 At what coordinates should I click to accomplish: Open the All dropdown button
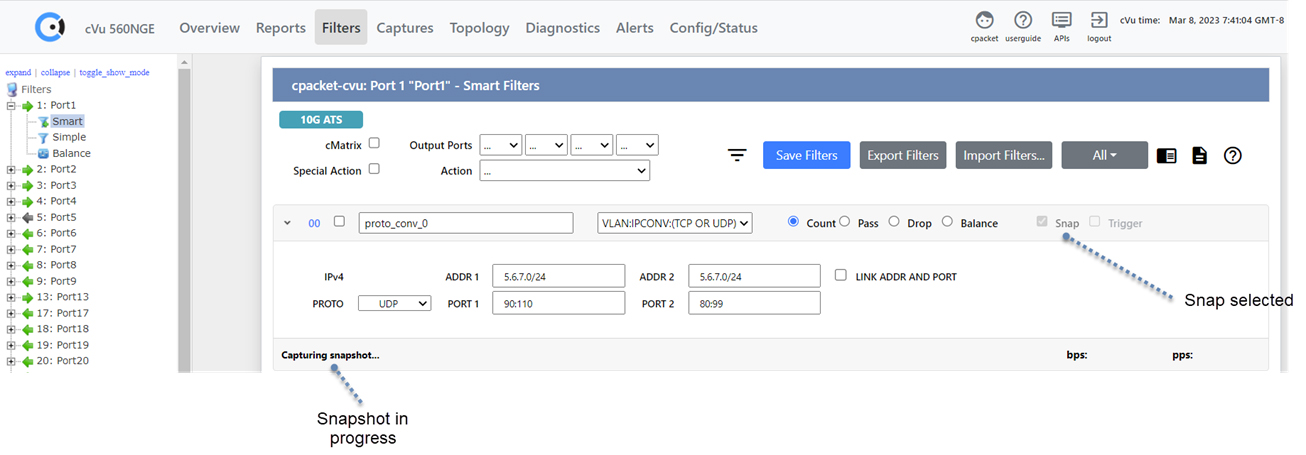pos(1104,155)
